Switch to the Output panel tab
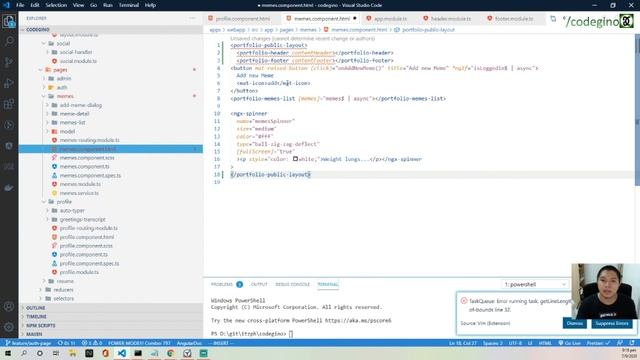 click(x=259, y=284)
